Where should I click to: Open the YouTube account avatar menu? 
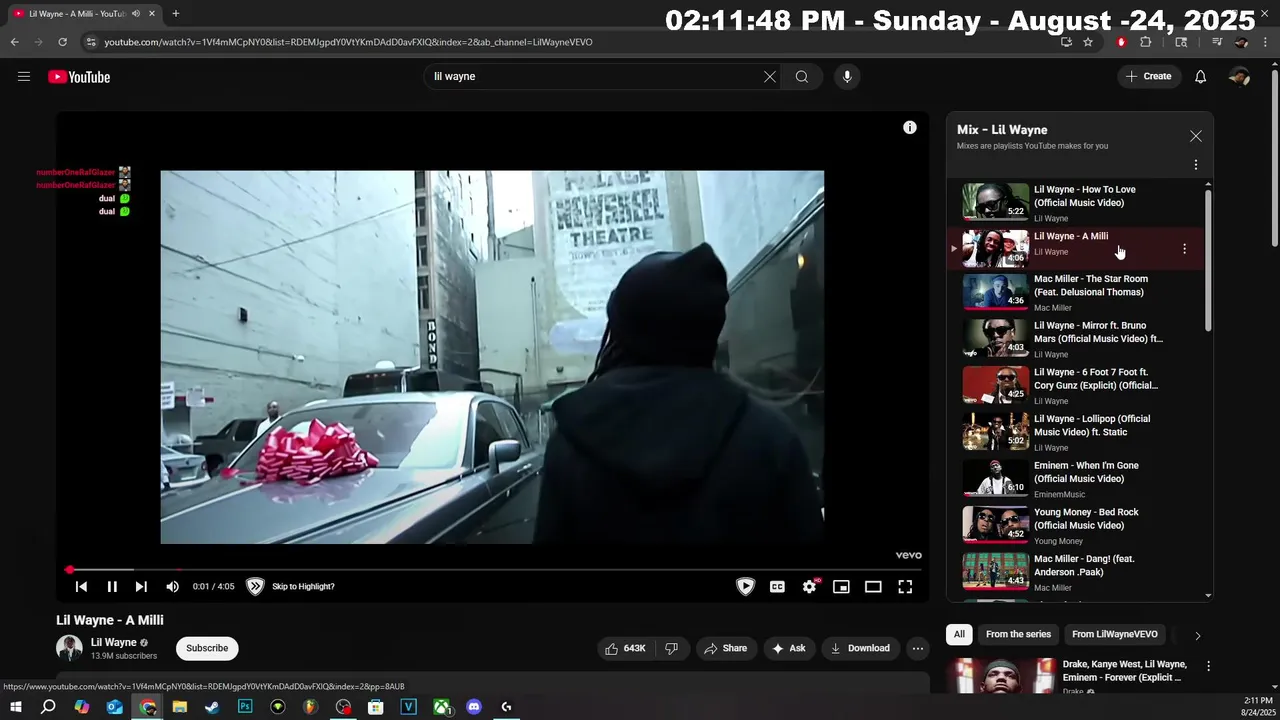pyautogui.click(x=1240, y=76)
